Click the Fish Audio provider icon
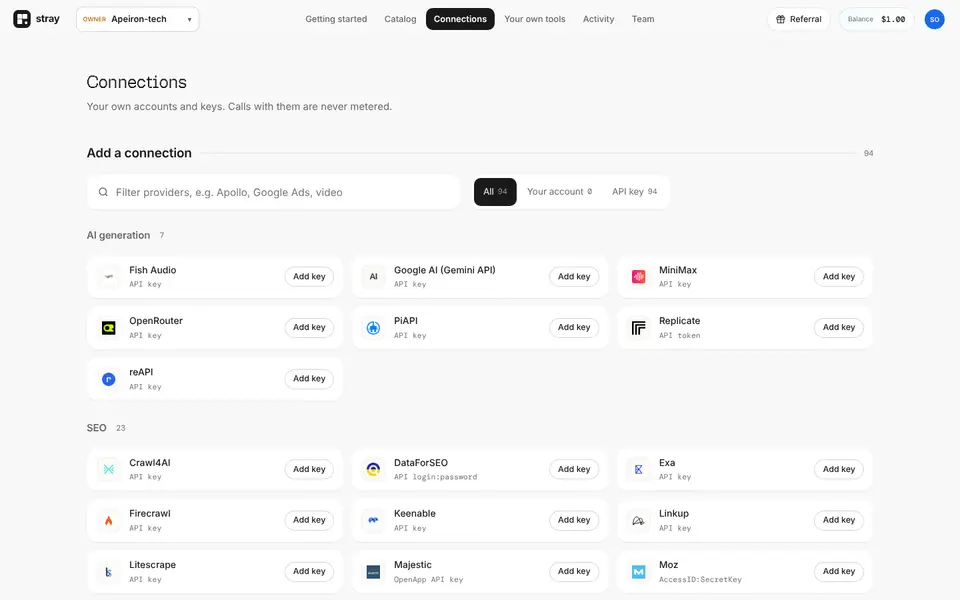 click(108, 277)
